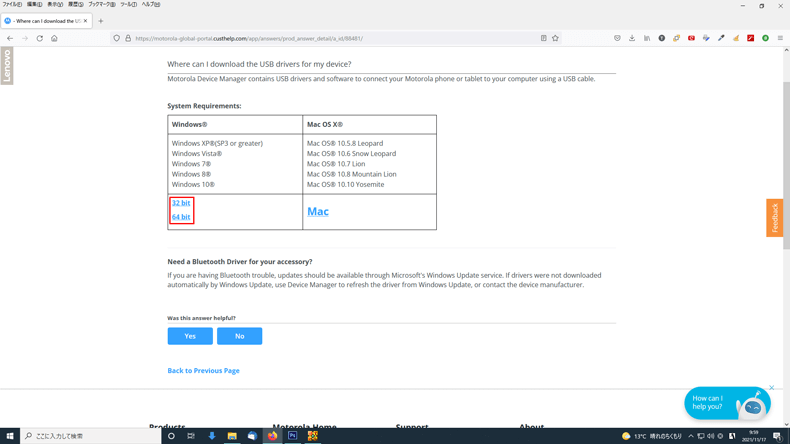Open the ヘルプ(H) menu
Image resolution: width=790 pixels, height=444 pixels.
[151, 5]
